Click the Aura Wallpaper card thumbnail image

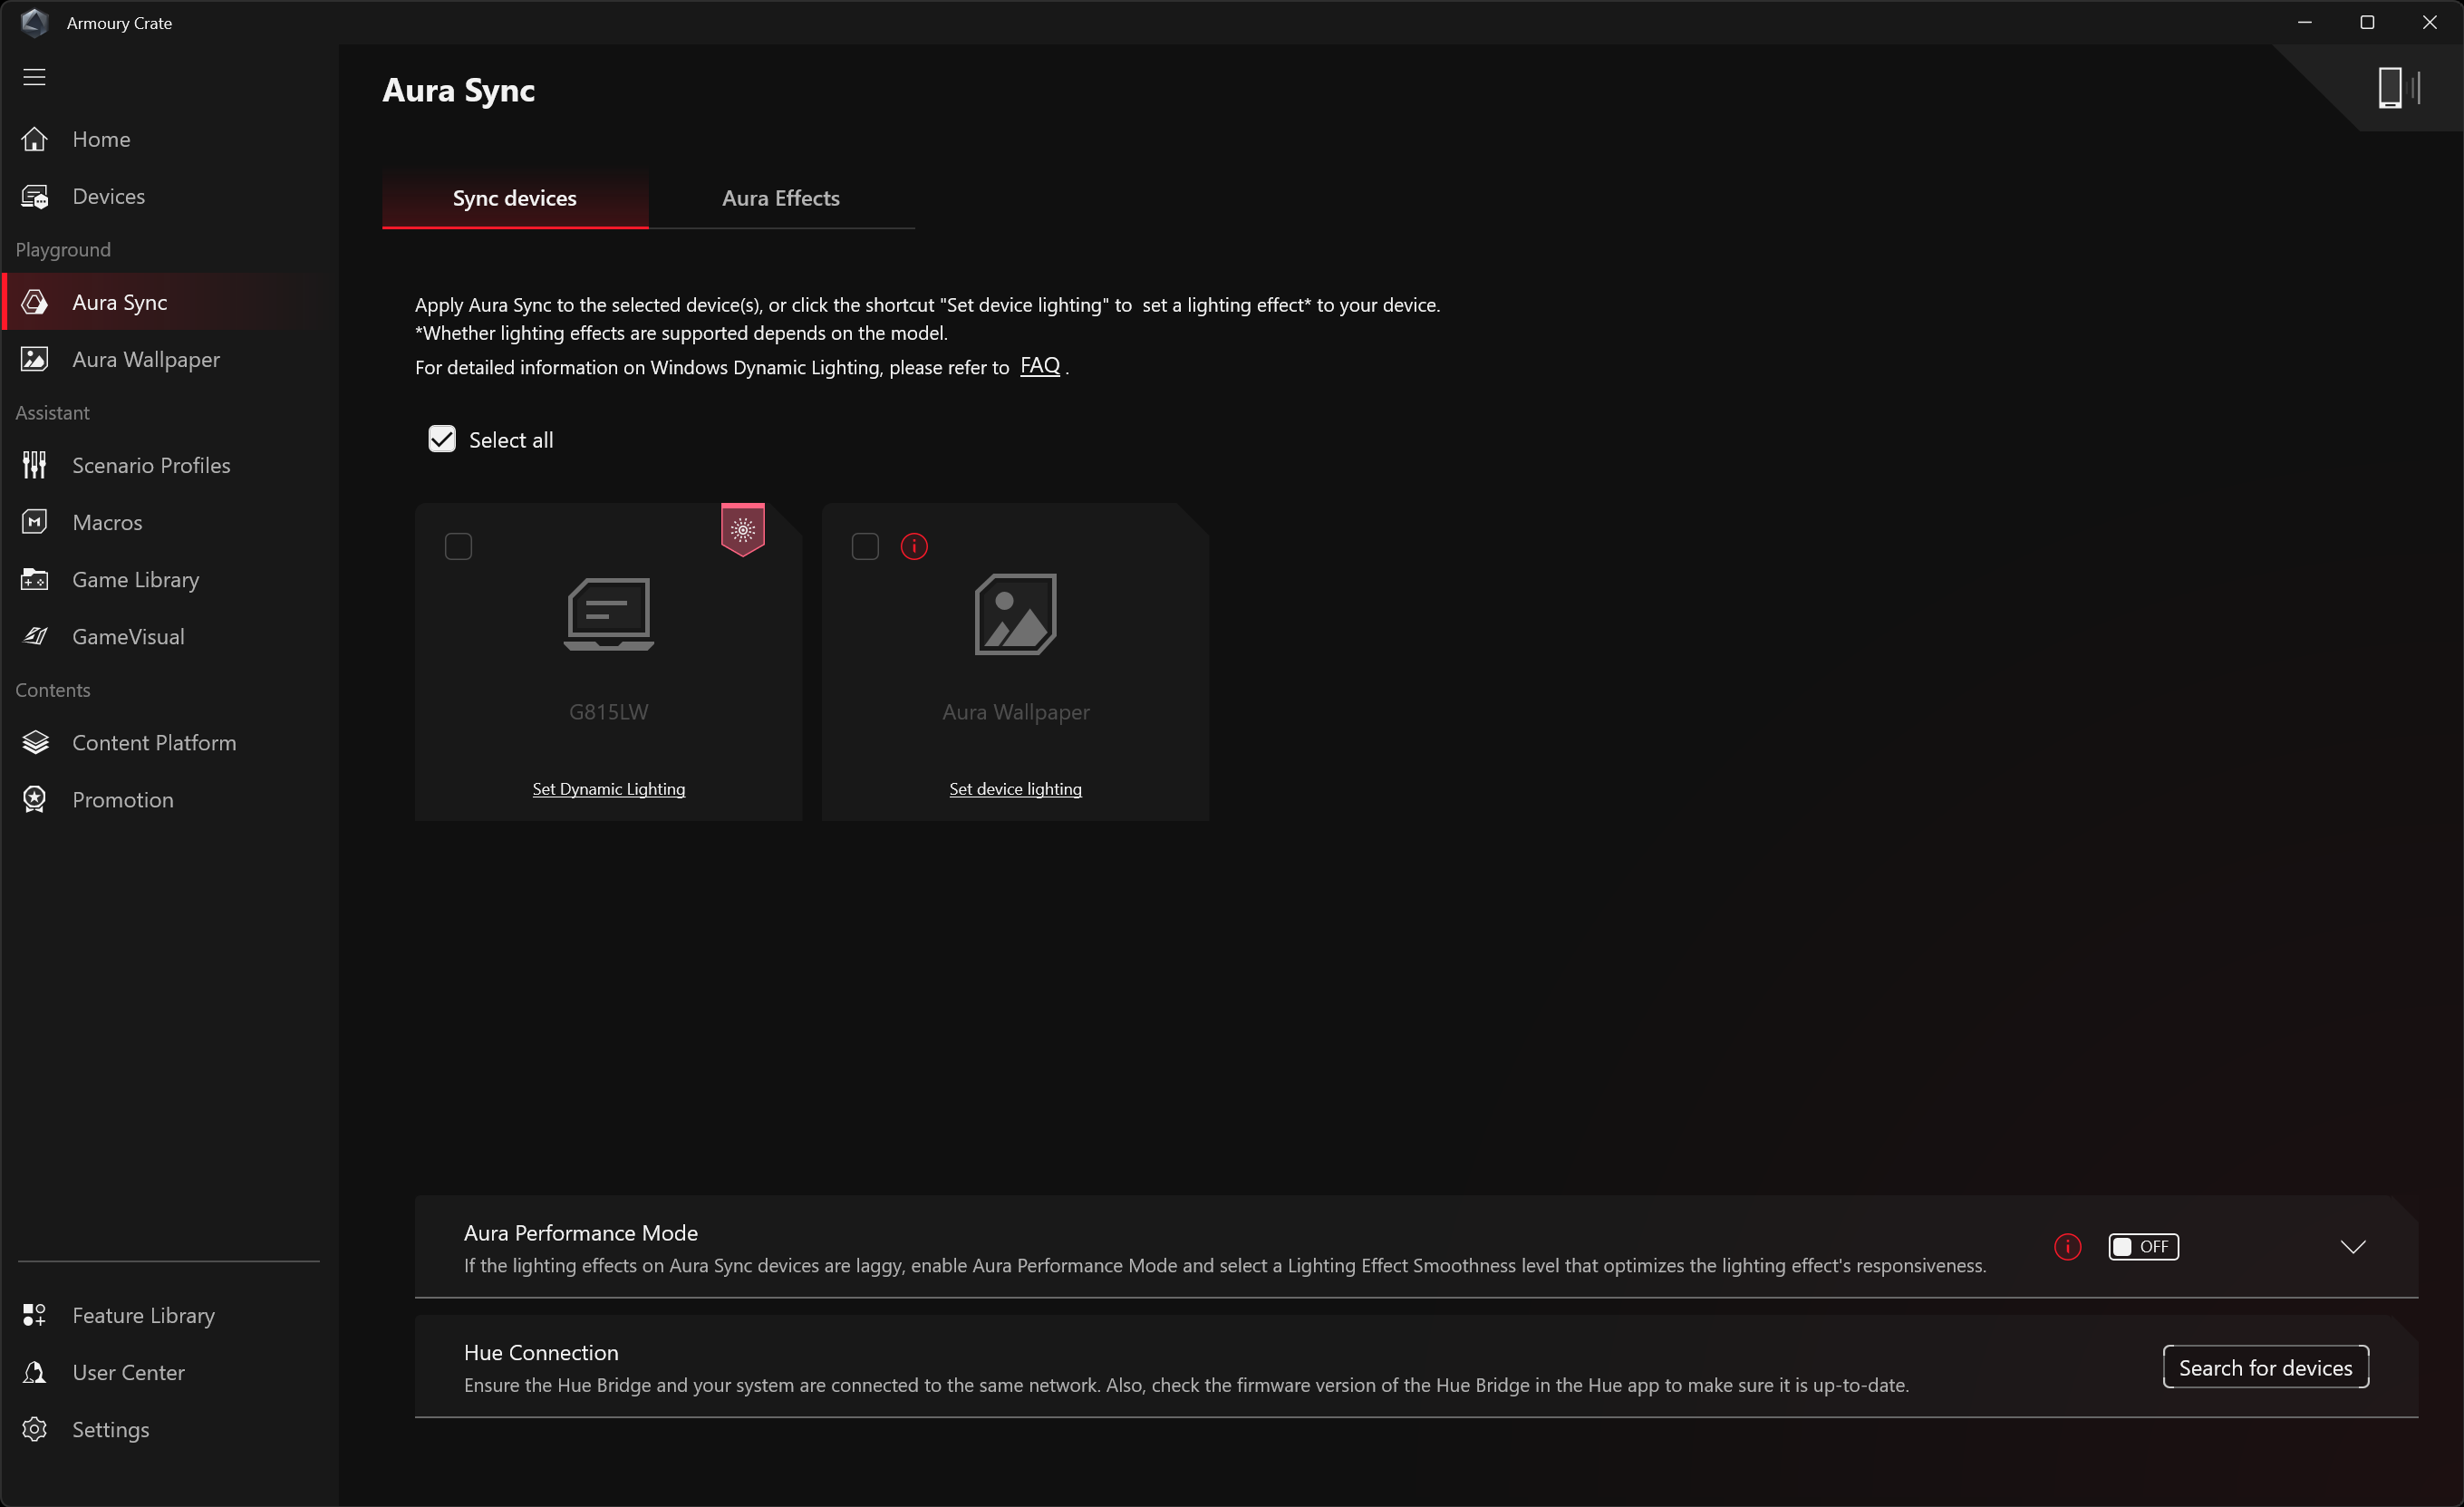(1015, 614)
